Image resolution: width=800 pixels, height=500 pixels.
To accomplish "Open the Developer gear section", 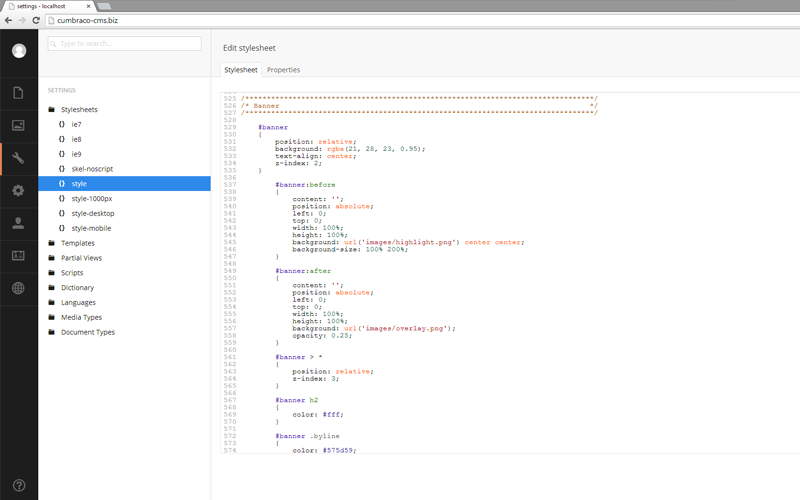I will (x=18, y=190).
